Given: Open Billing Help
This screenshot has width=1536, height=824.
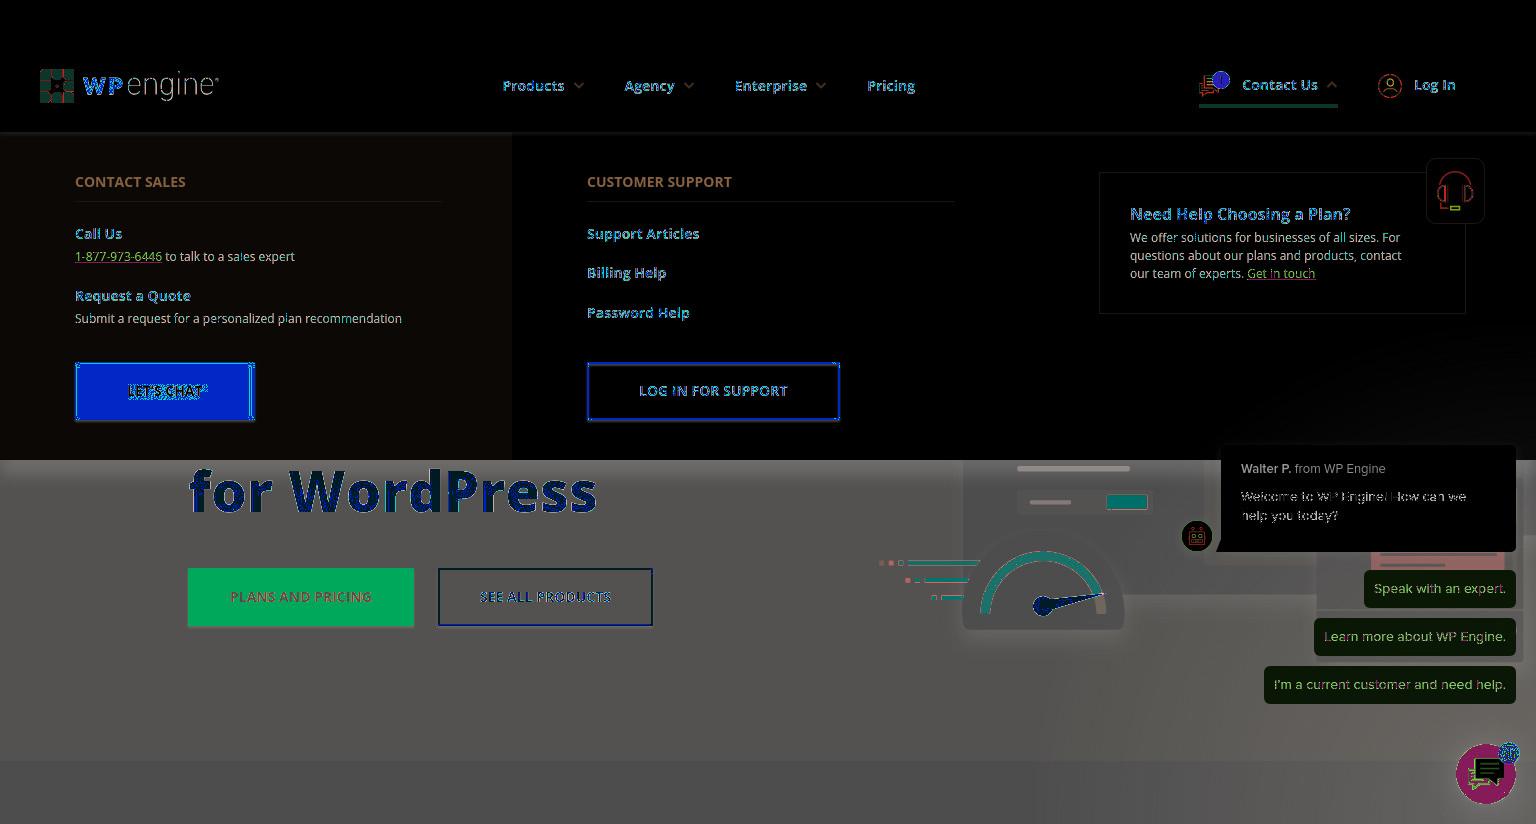Looking at the screenshot, I should (626, 273).
